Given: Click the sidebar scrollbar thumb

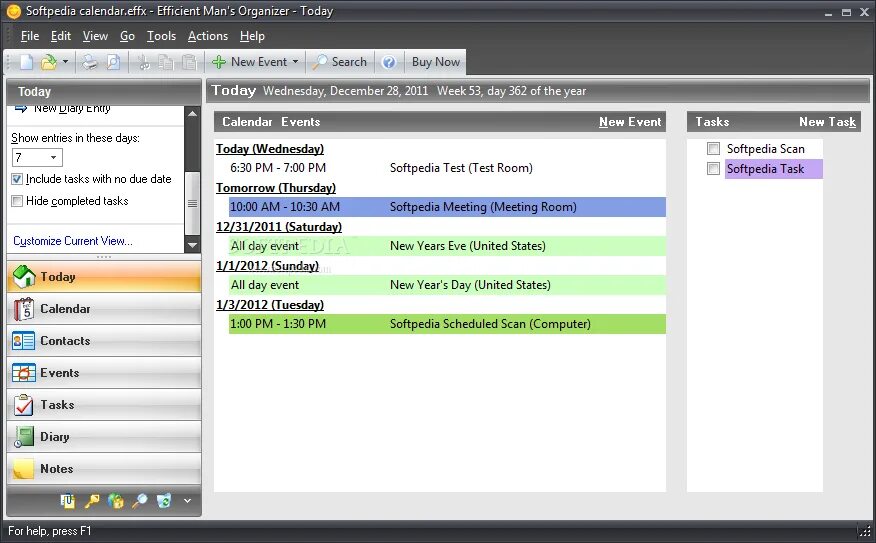Looking at the screenshot, I should pos(192,203).
